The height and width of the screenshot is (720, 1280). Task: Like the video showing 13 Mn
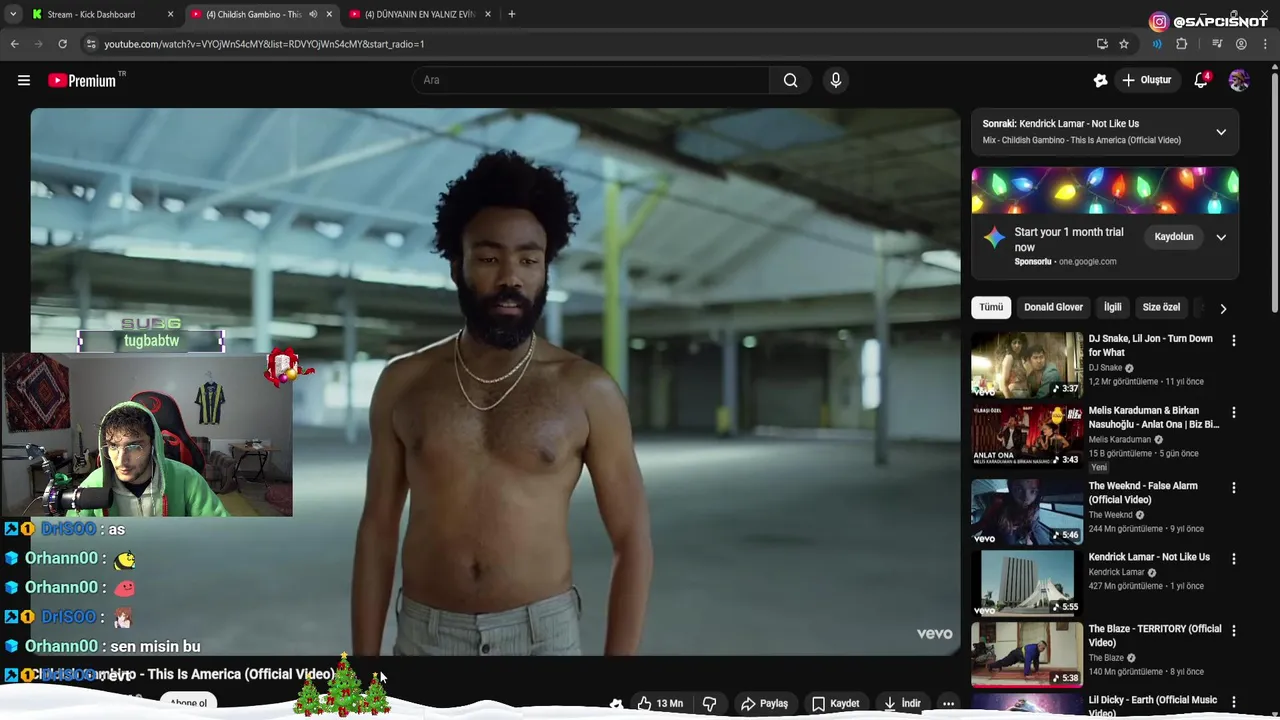tap(660, 703)
